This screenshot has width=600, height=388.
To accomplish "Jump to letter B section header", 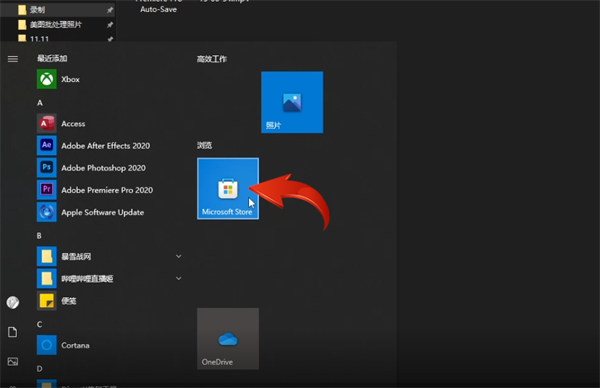I will pyautogui.click(x=39, y=236).
